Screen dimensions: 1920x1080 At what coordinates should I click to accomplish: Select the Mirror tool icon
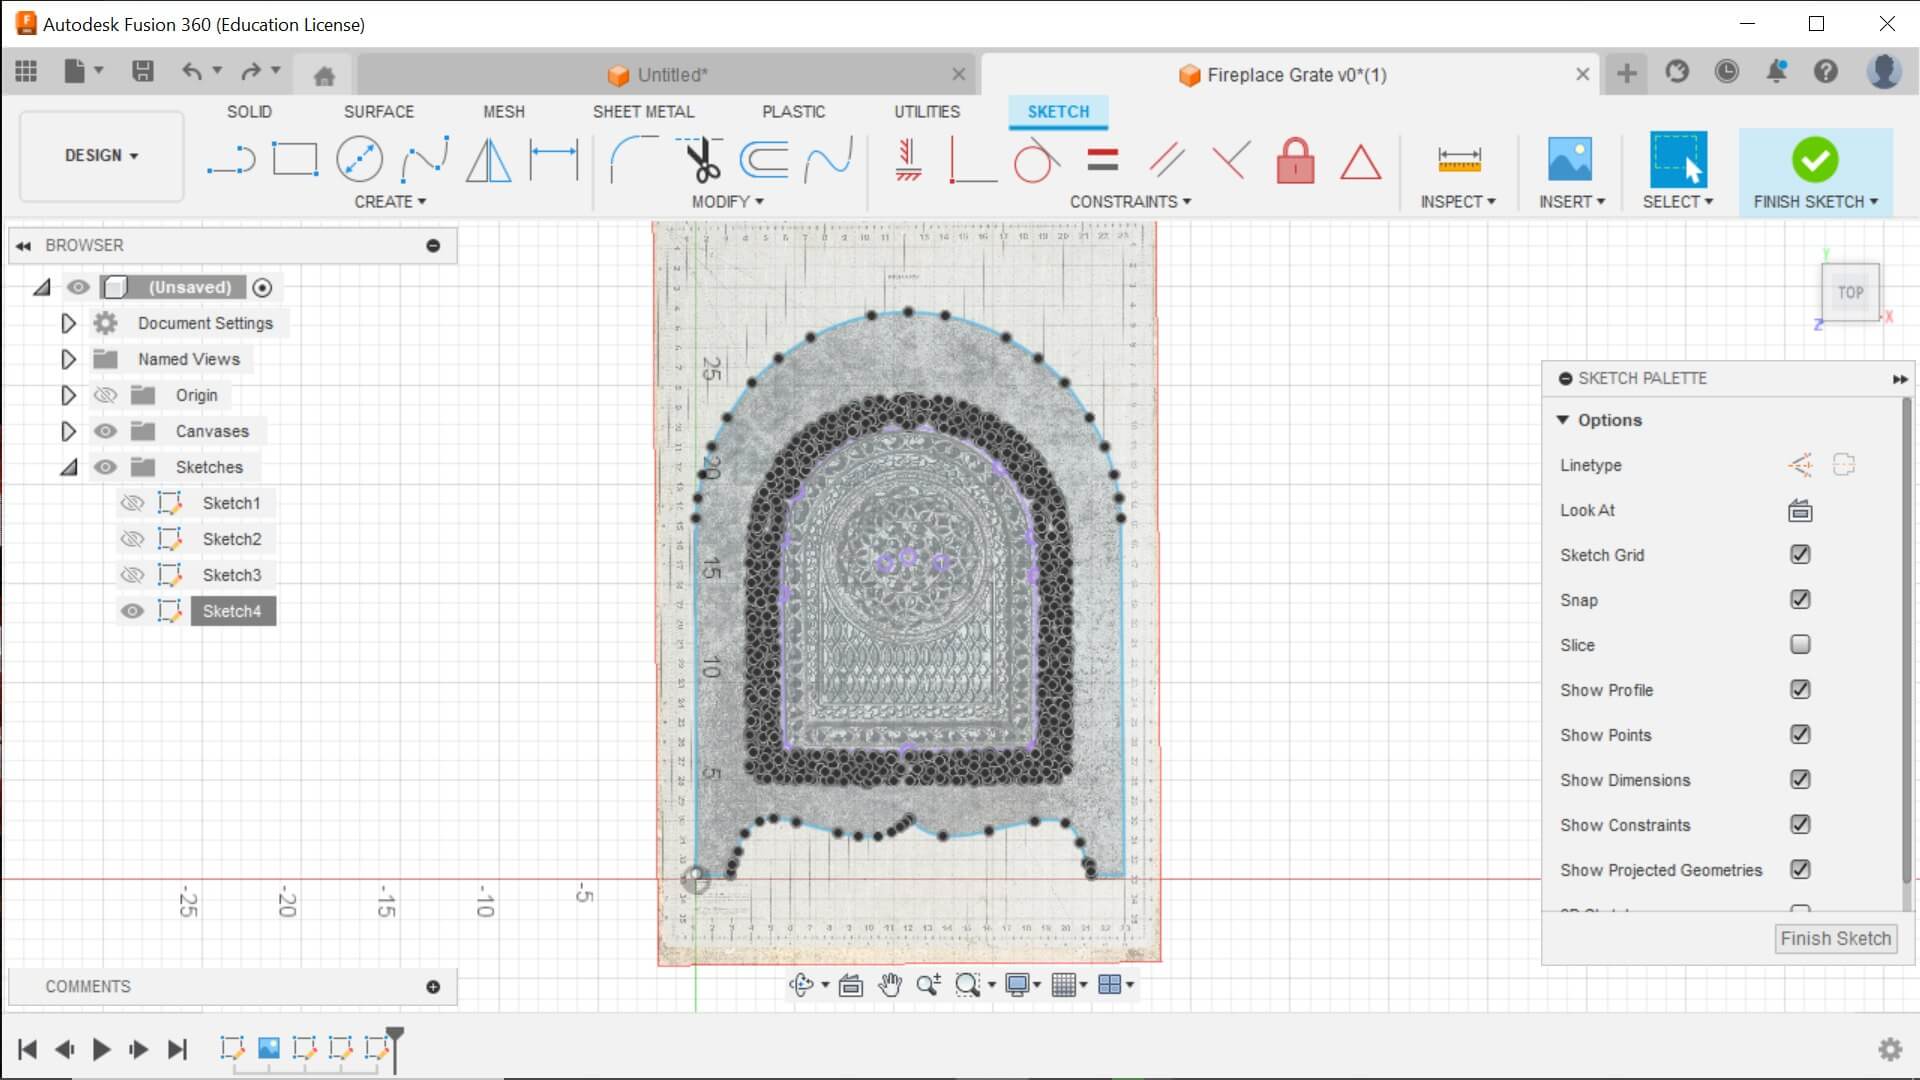(488, 160)
